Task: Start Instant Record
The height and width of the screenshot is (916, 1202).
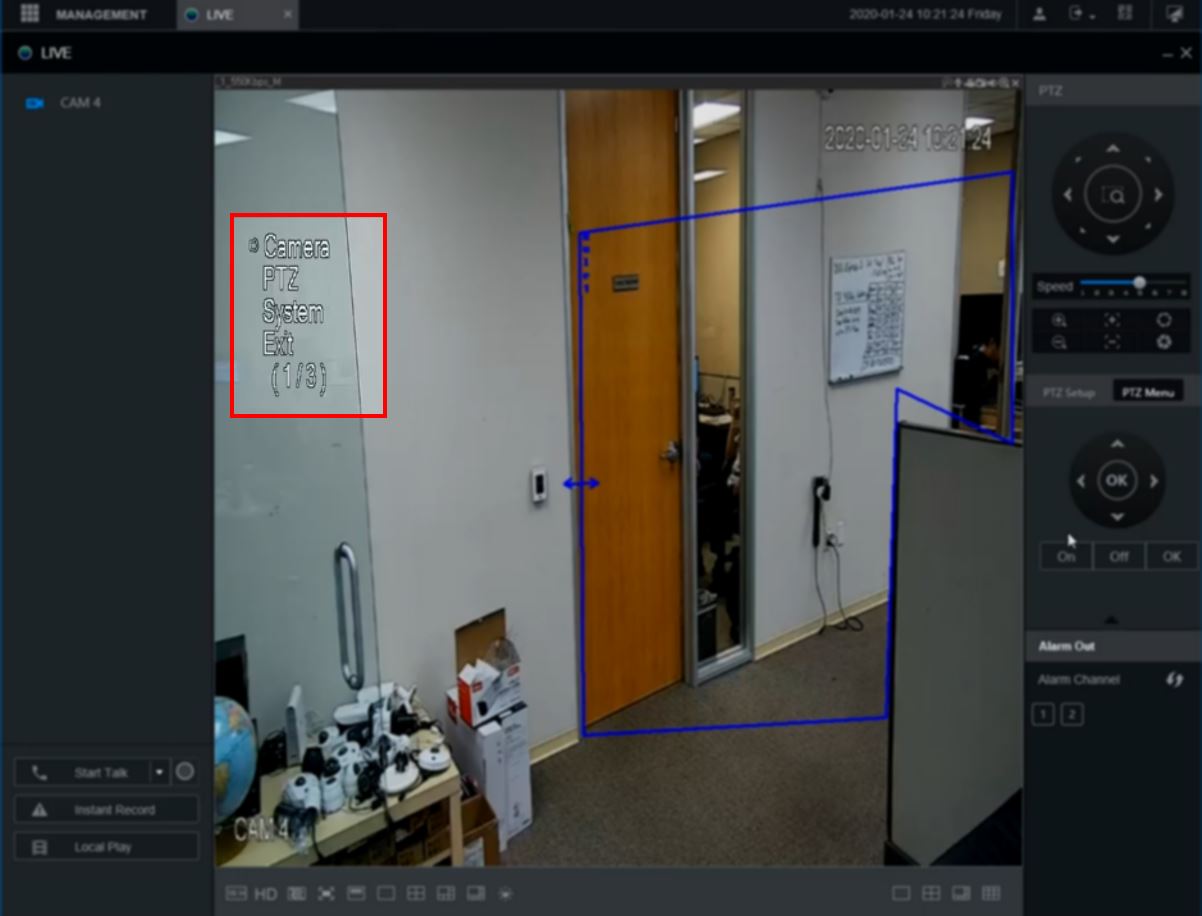Action: click(x=106, y=810)
